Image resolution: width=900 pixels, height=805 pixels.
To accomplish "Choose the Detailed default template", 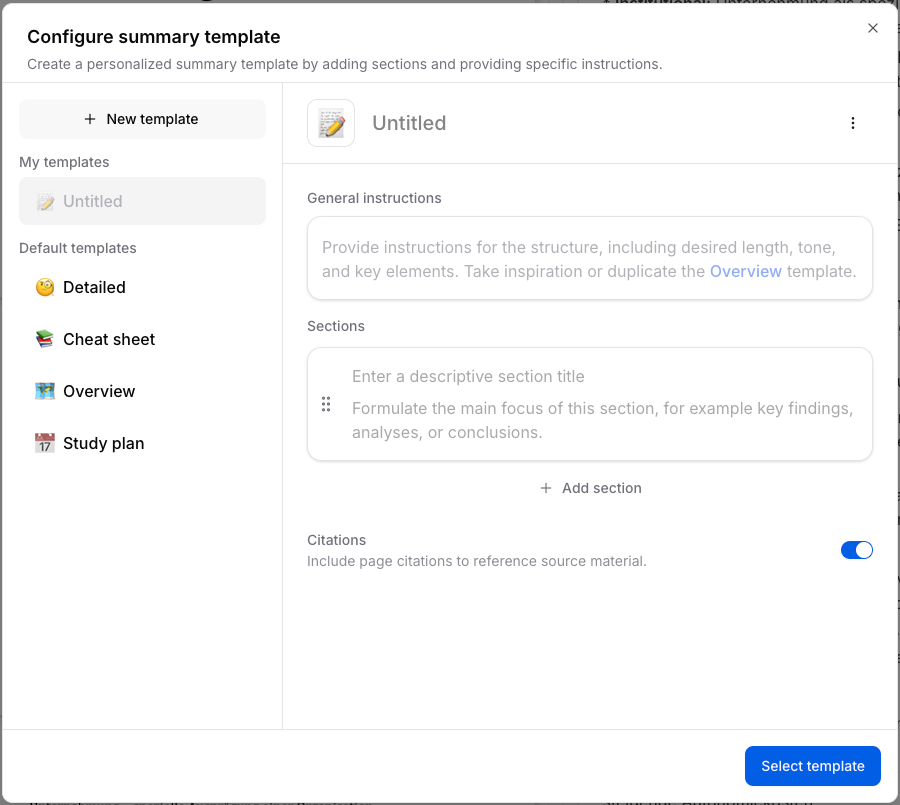I will 94,287.
